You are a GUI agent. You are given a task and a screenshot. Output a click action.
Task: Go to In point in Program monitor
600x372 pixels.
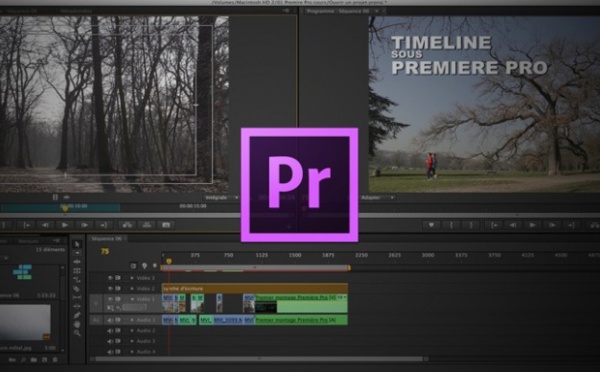(494, 225)
